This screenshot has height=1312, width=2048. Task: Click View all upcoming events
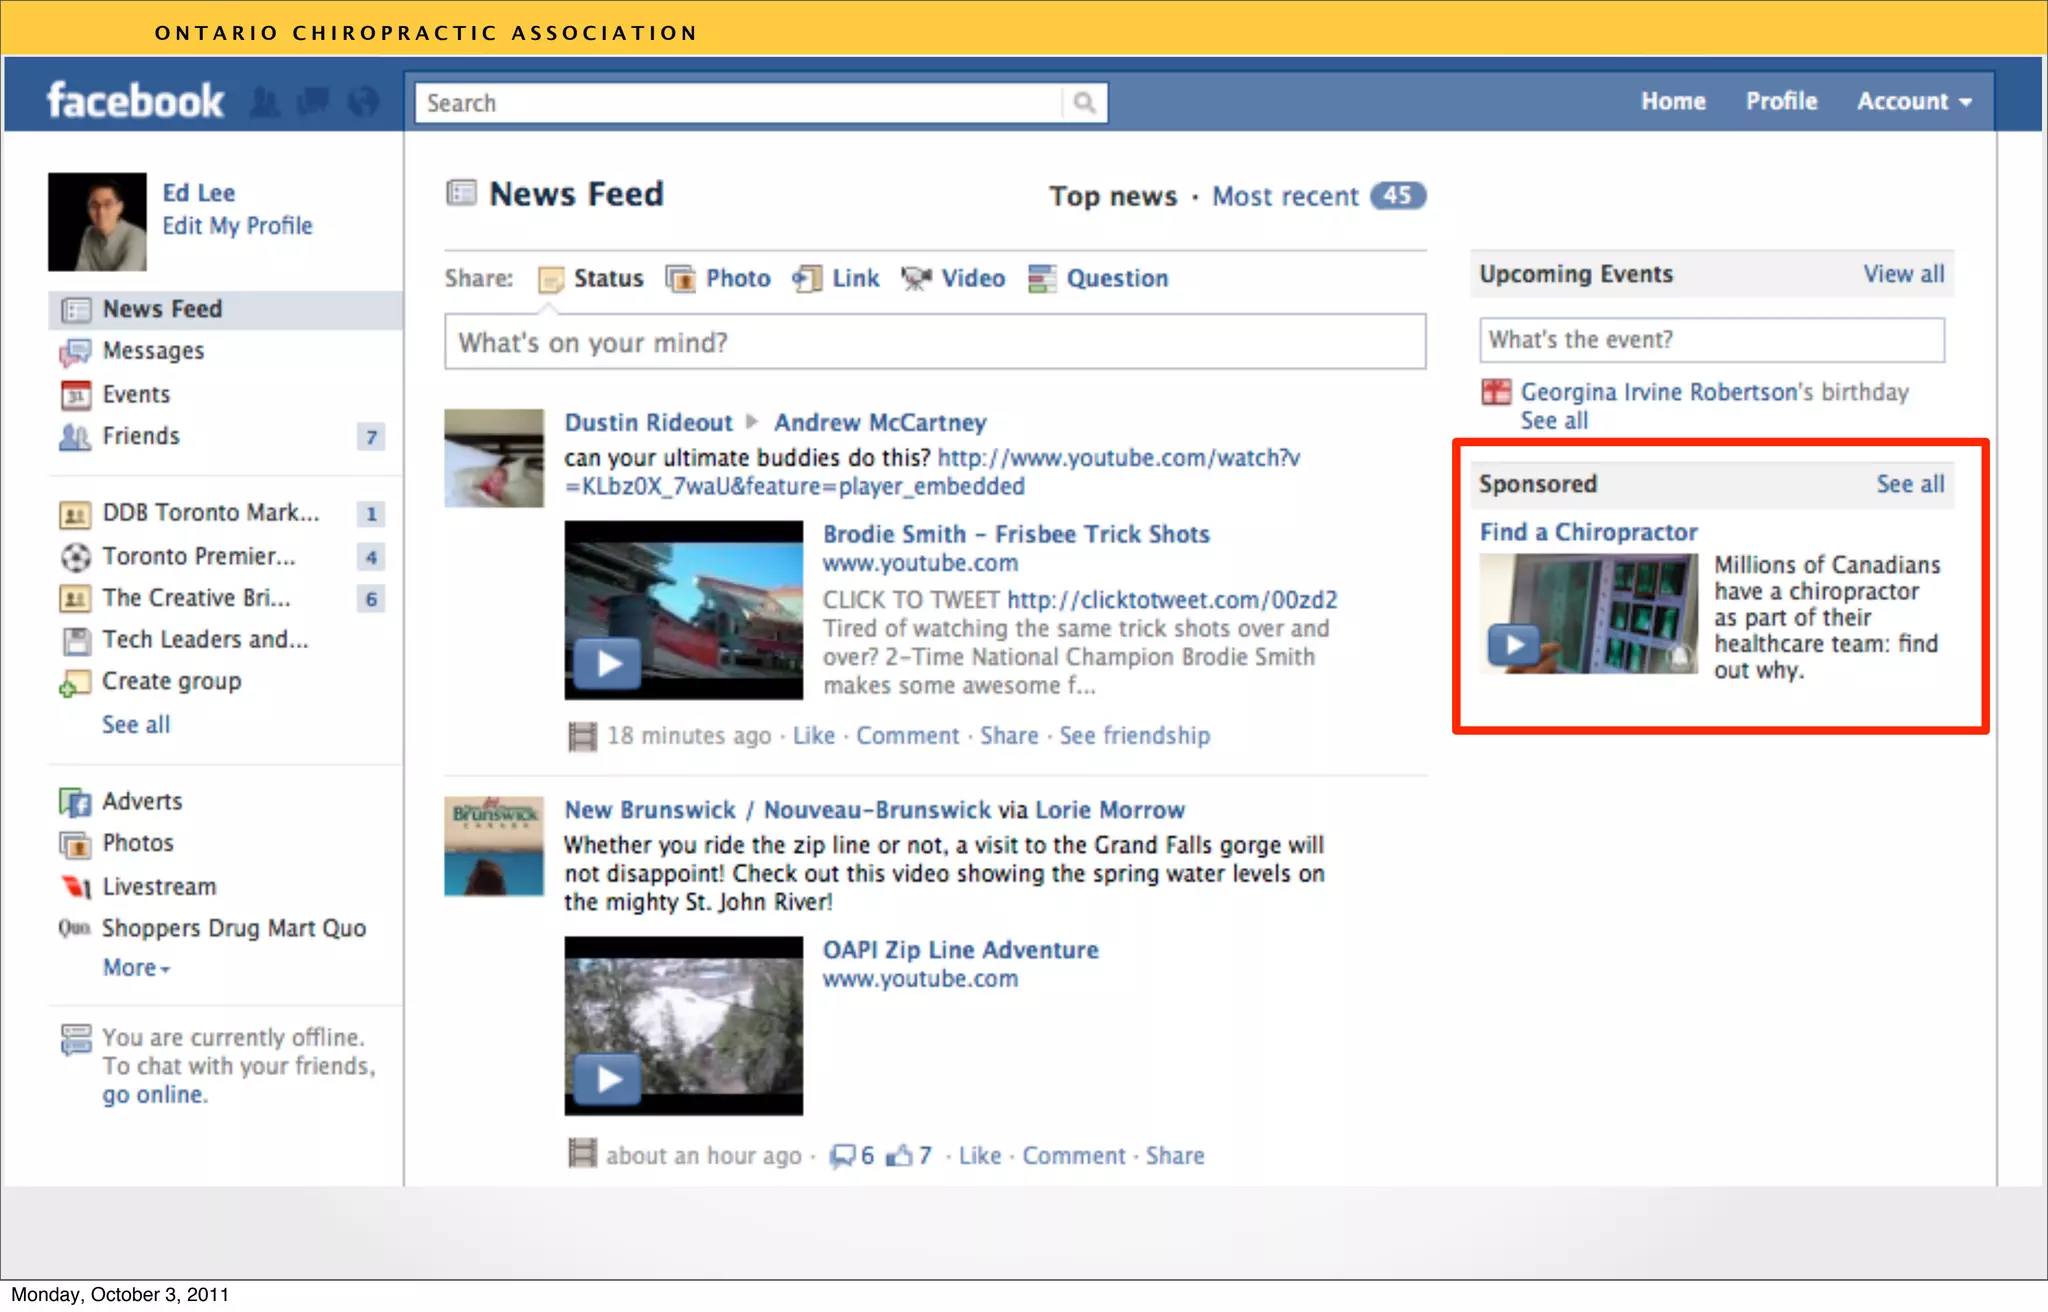(1903, 274)
